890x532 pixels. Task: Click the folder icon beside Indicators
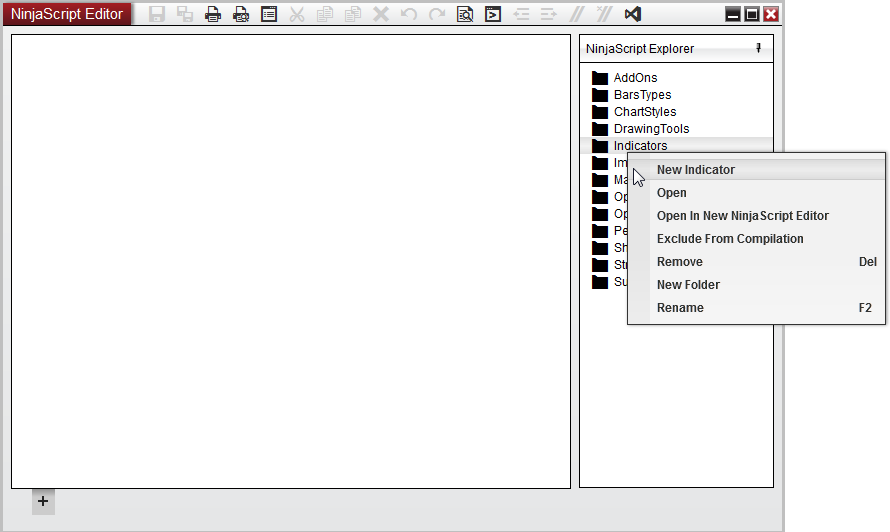coord(599,146)
